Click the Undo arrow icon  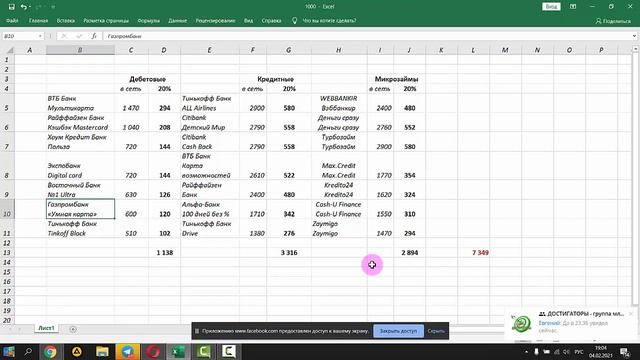tap(24, 7)
